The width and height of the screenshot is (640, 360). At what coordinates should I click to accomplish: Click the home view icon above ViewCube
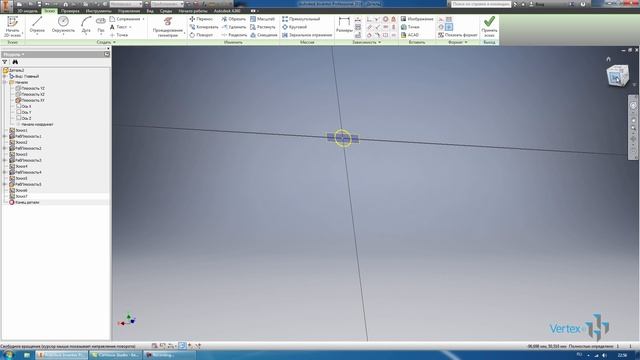[608, 59]
